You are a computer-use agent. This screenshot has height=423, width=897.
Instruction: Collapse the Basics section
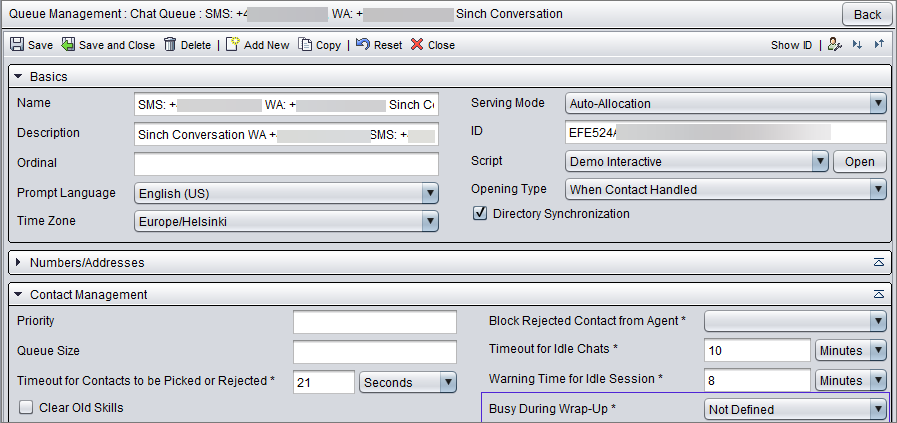coord(18,76)
